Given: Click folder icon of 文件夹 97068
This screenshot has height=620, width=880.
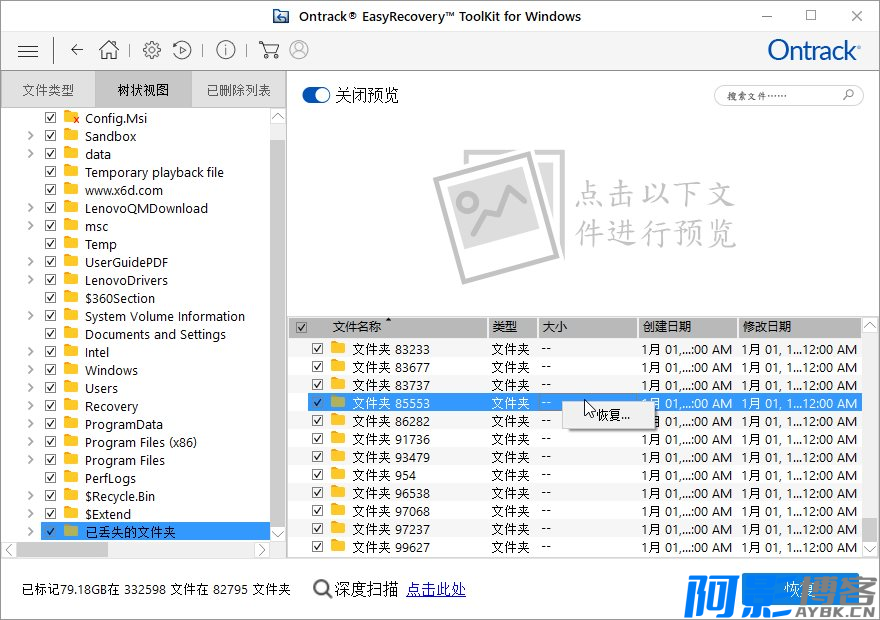Looking at the screenshot, I should [338, 510].
